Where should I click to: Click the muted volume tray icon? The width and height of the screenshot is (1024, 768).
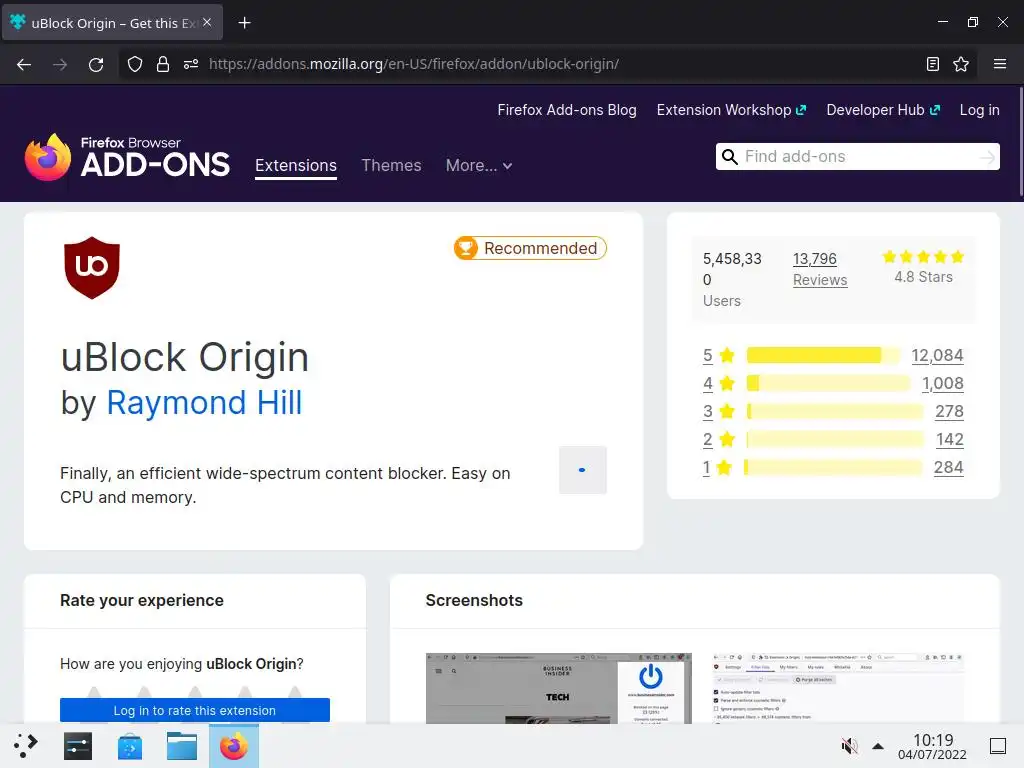pos(849,746)
